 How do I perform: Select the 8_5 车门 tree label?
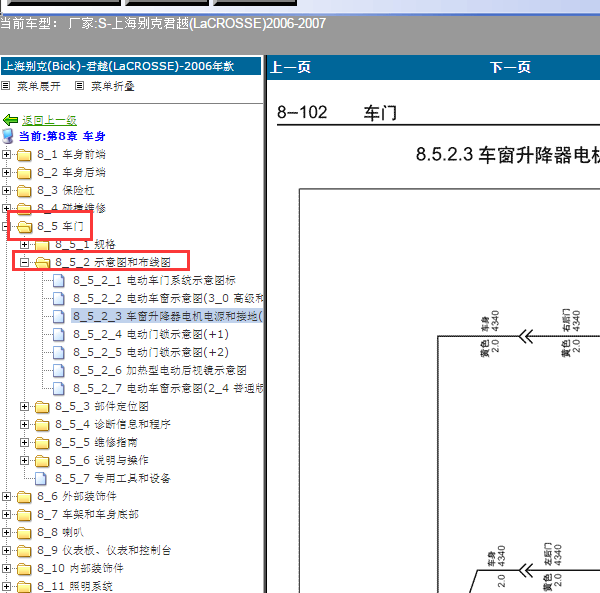coord(60,226)
